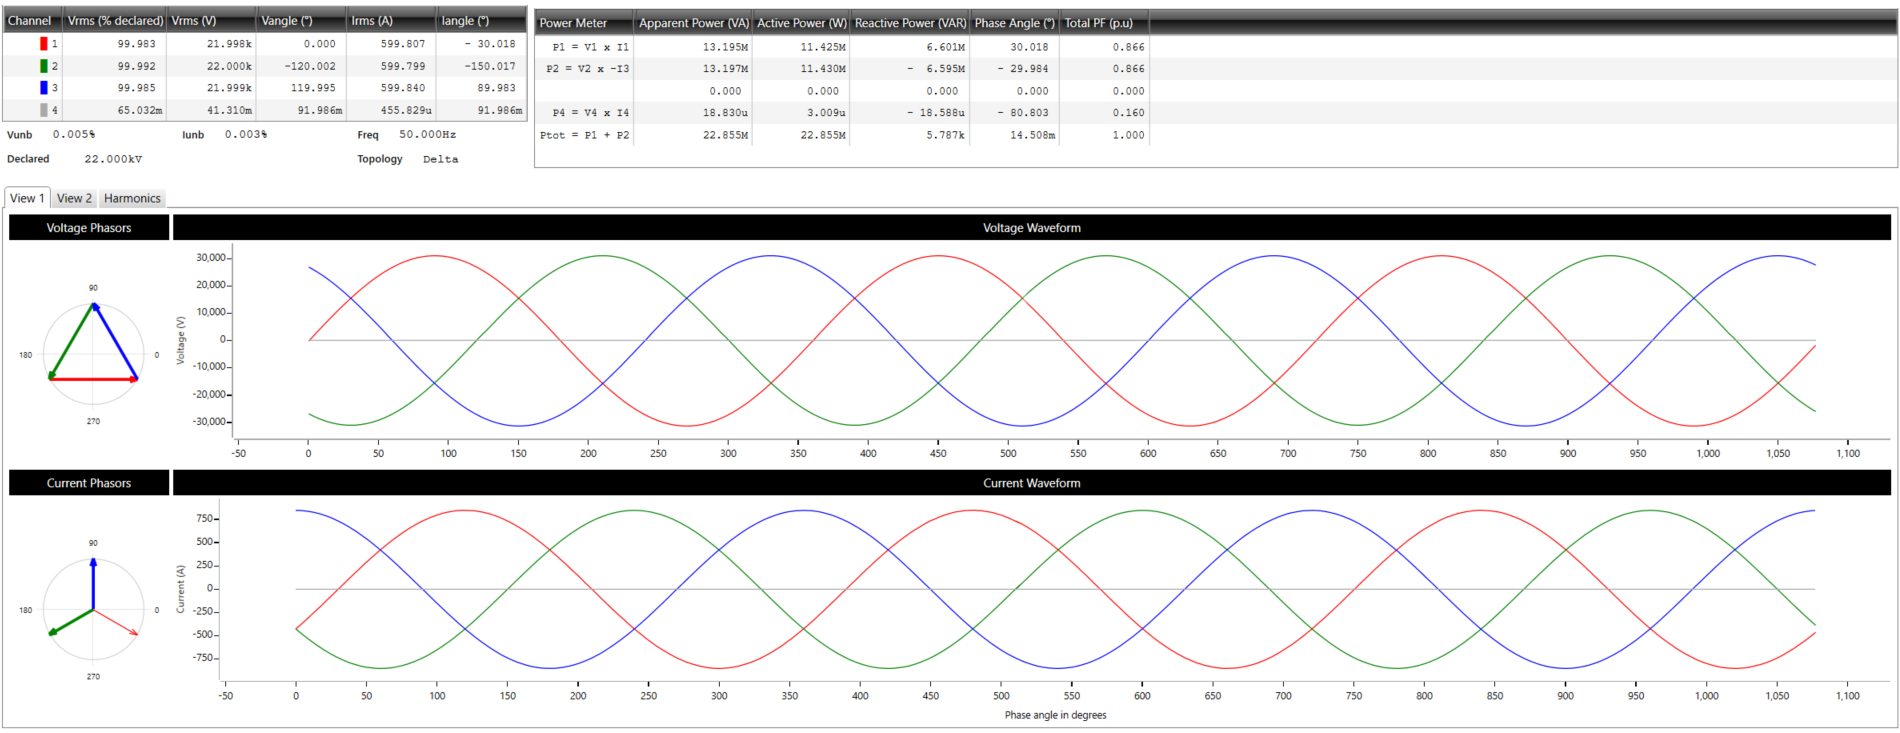Click the 21.998k Vrms cell for channel 1
Image resolution: width=1900 pixels, height=733 pixels.
point(211,44)
